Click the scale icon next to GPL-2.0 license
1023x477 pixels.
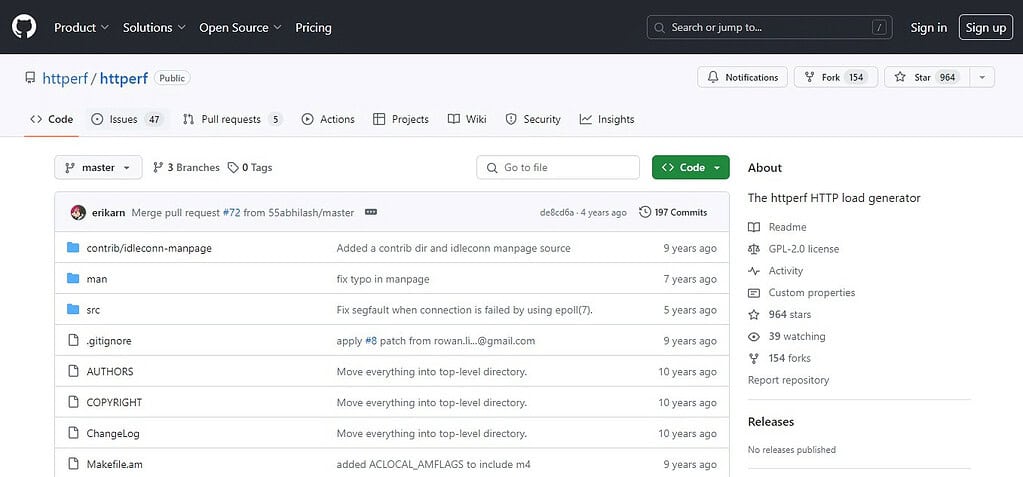(754, 249)
